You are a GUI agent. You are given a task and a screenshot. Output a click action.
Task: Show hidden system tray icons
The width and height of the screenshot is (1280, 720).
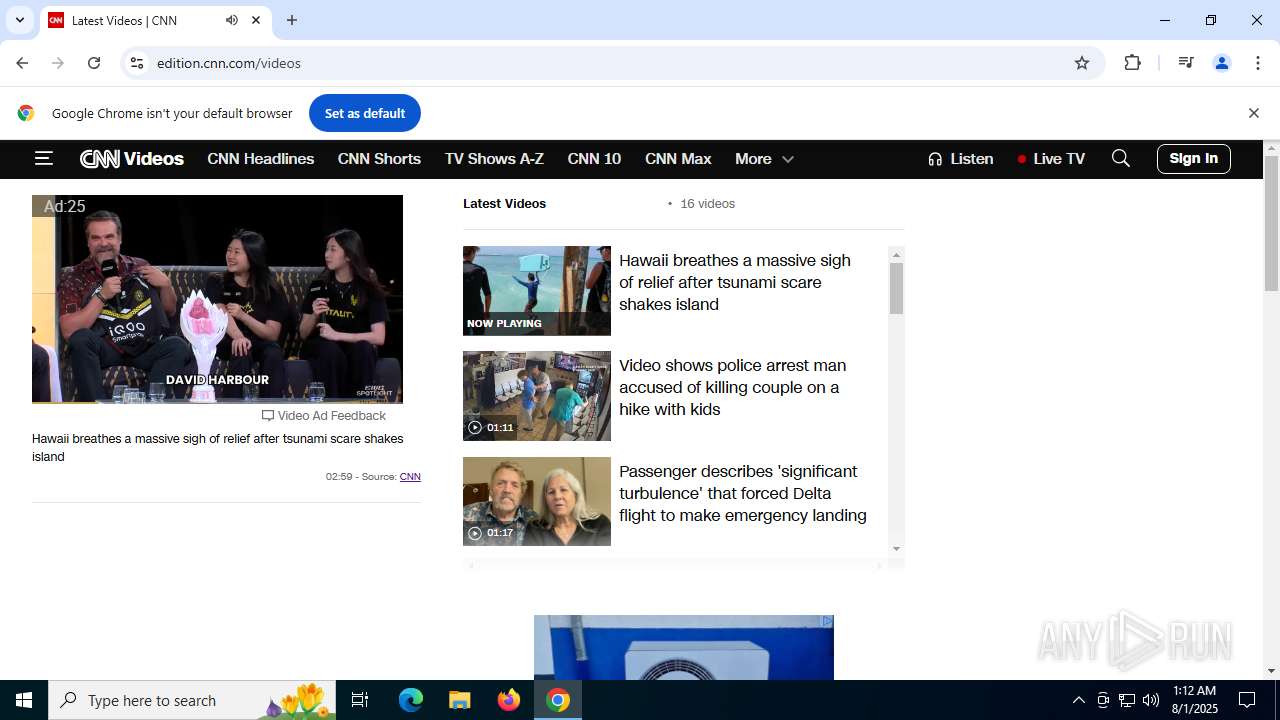[x=1078, y=700]
